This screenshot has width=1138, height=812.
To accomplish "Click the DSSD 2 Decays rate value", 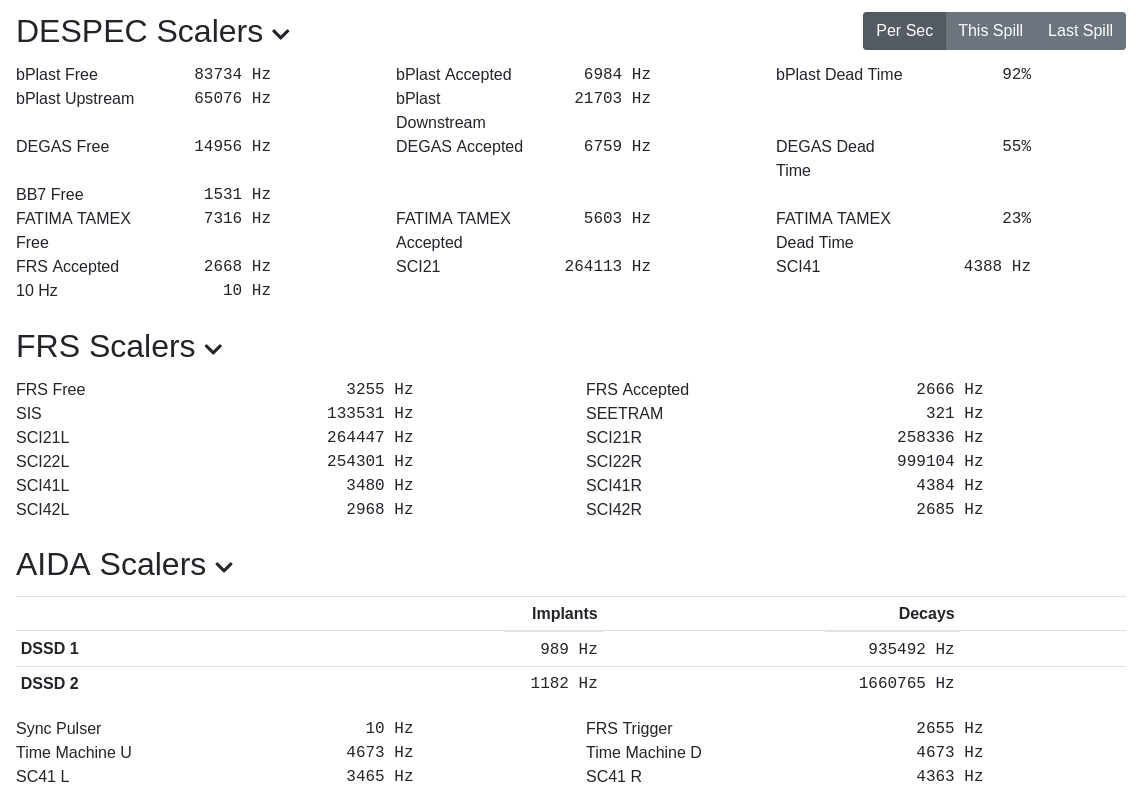I will [x=906, y=684].
